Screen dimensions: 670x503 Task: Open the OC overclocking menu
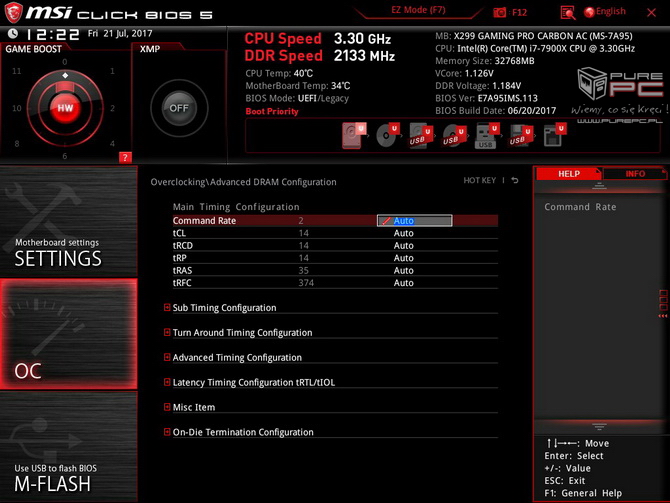coord(68,334)
